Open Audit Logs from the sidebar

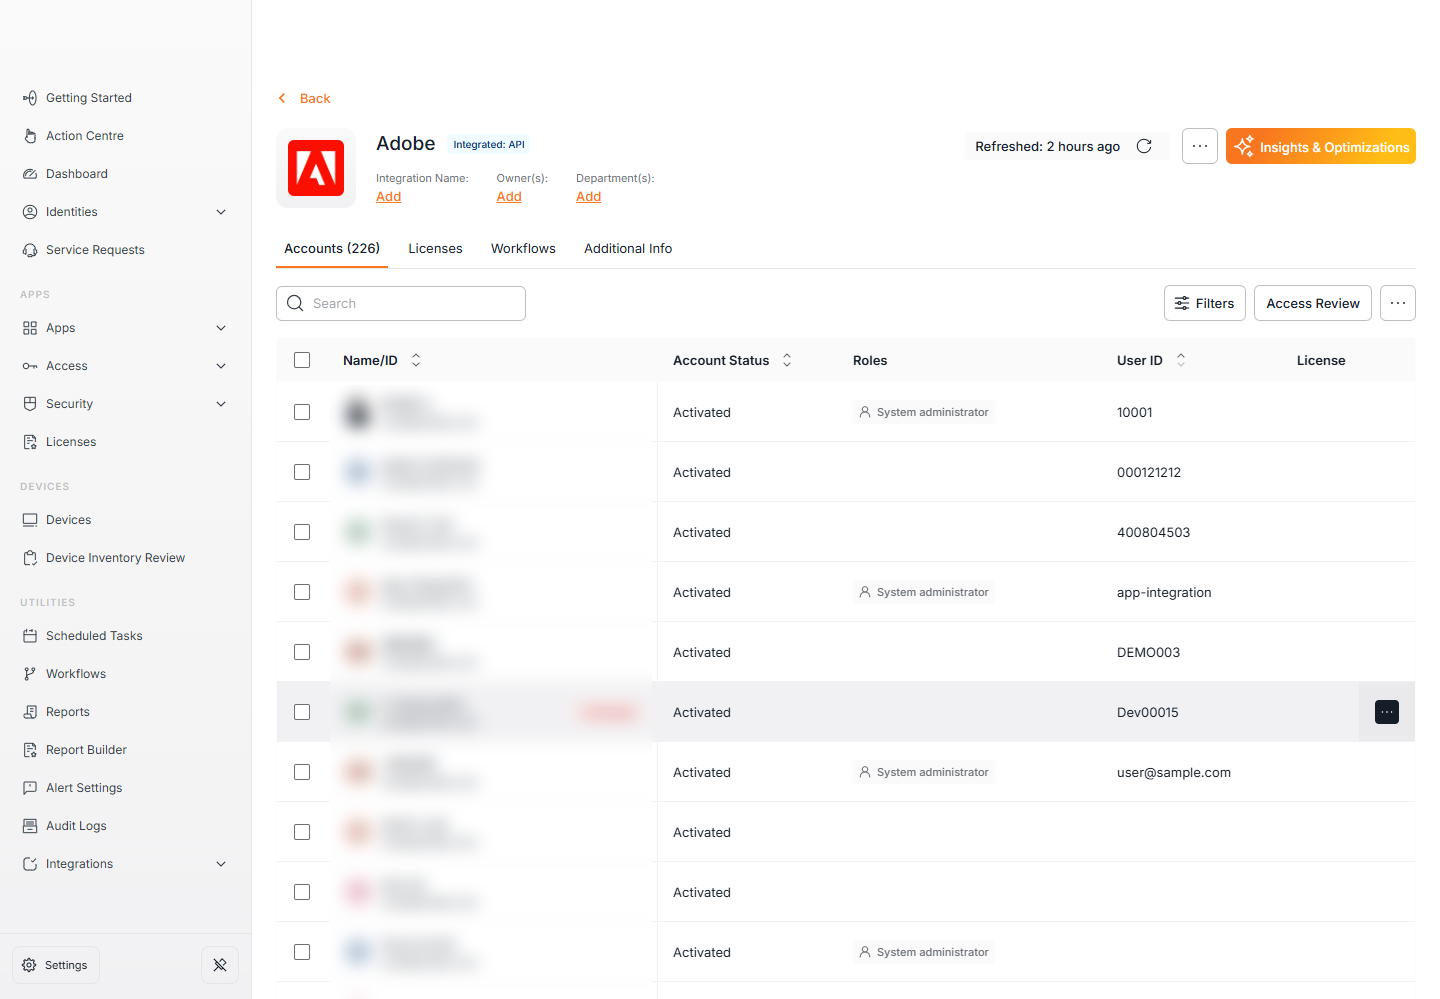click(76, 826)
